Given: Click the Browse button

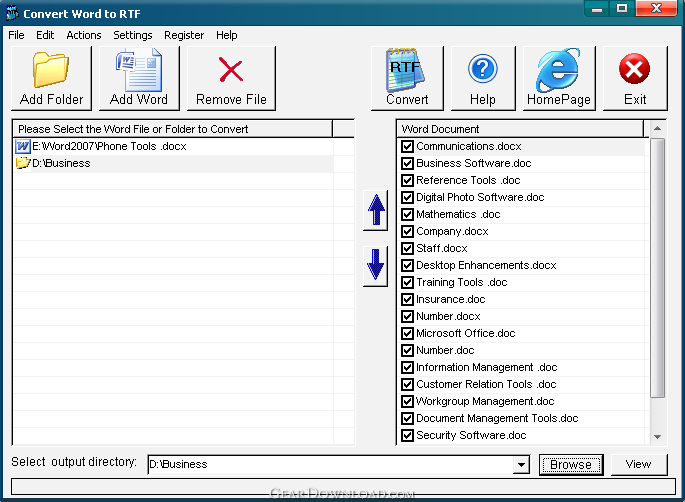Looking at the screenshot, I should coord(571,464).
